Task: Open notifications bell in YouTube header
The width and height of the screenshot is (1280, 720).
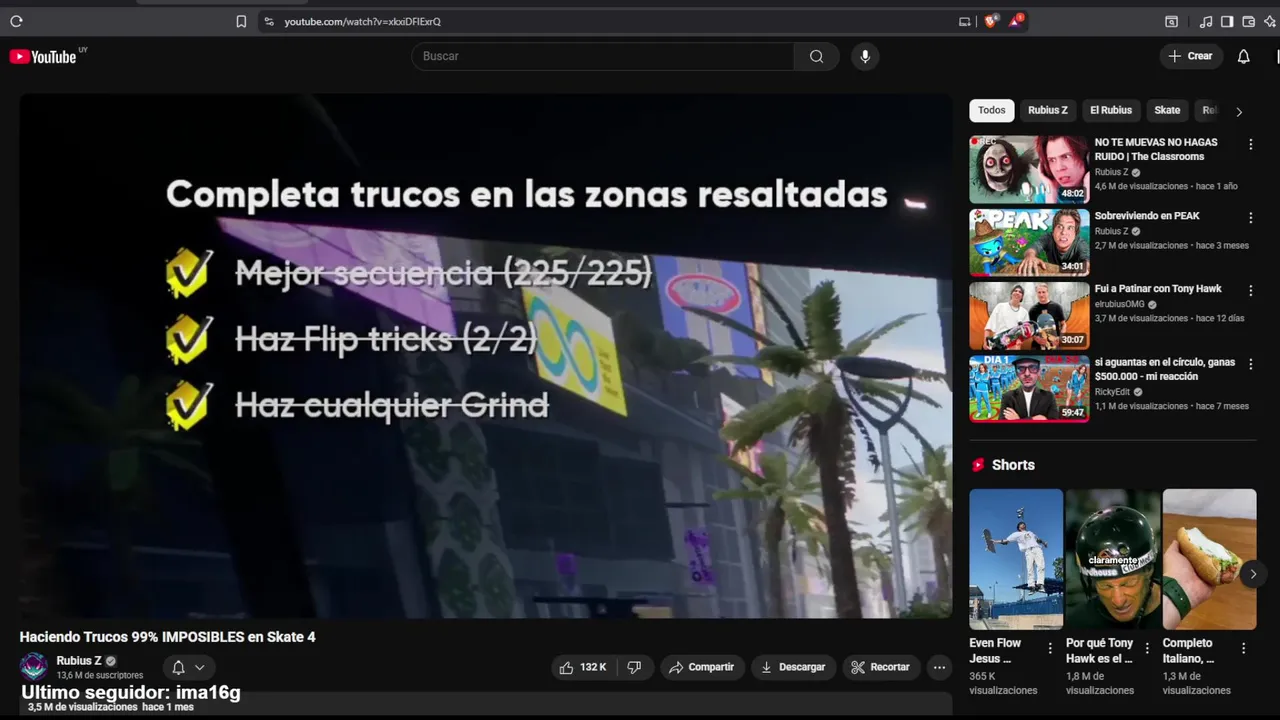Action: (1243, 56)
